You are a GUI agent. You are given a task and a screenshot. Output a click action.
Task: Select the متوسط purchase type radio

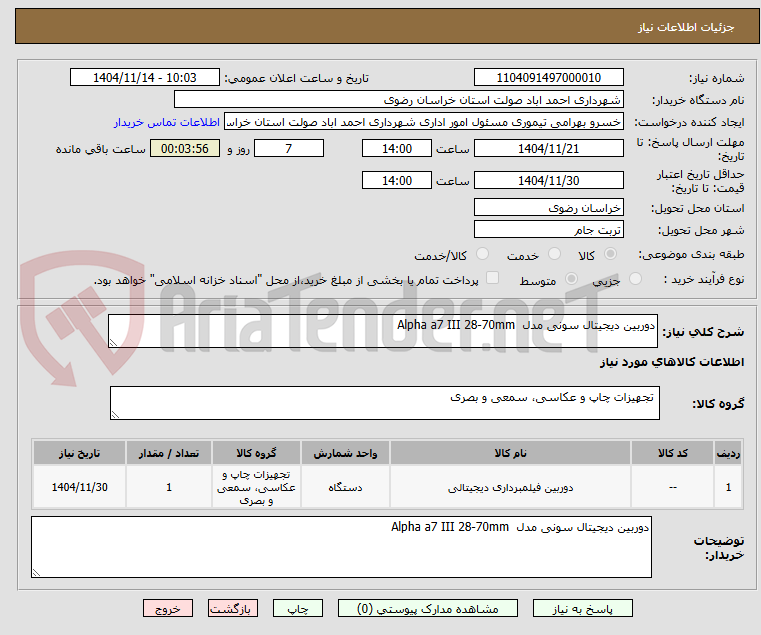tap(571, 279)
